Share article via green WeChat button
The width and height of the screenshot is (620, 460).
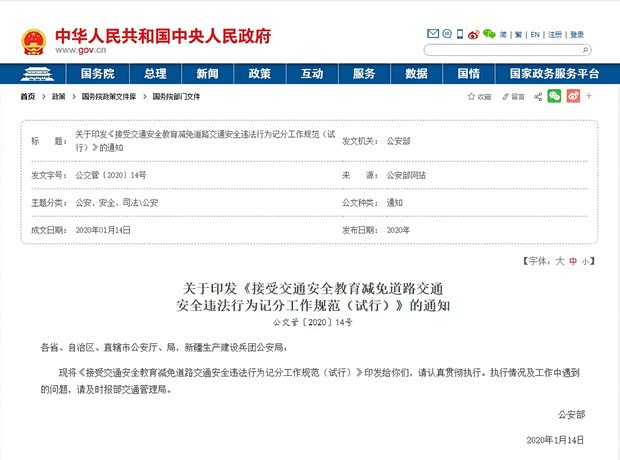click(x=554, y=96)
